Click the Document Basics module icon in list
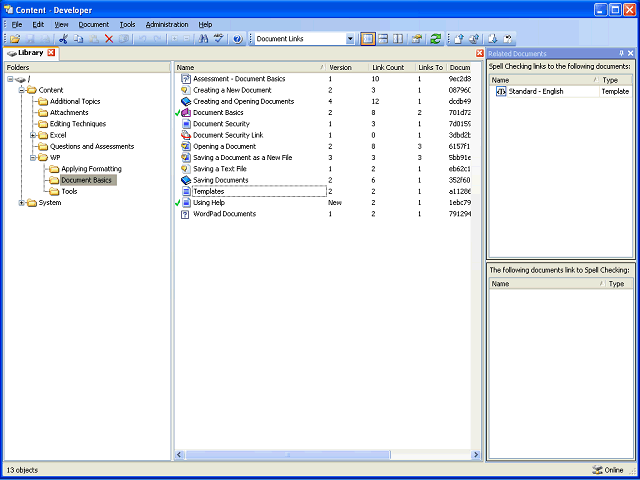 point(186,113)
